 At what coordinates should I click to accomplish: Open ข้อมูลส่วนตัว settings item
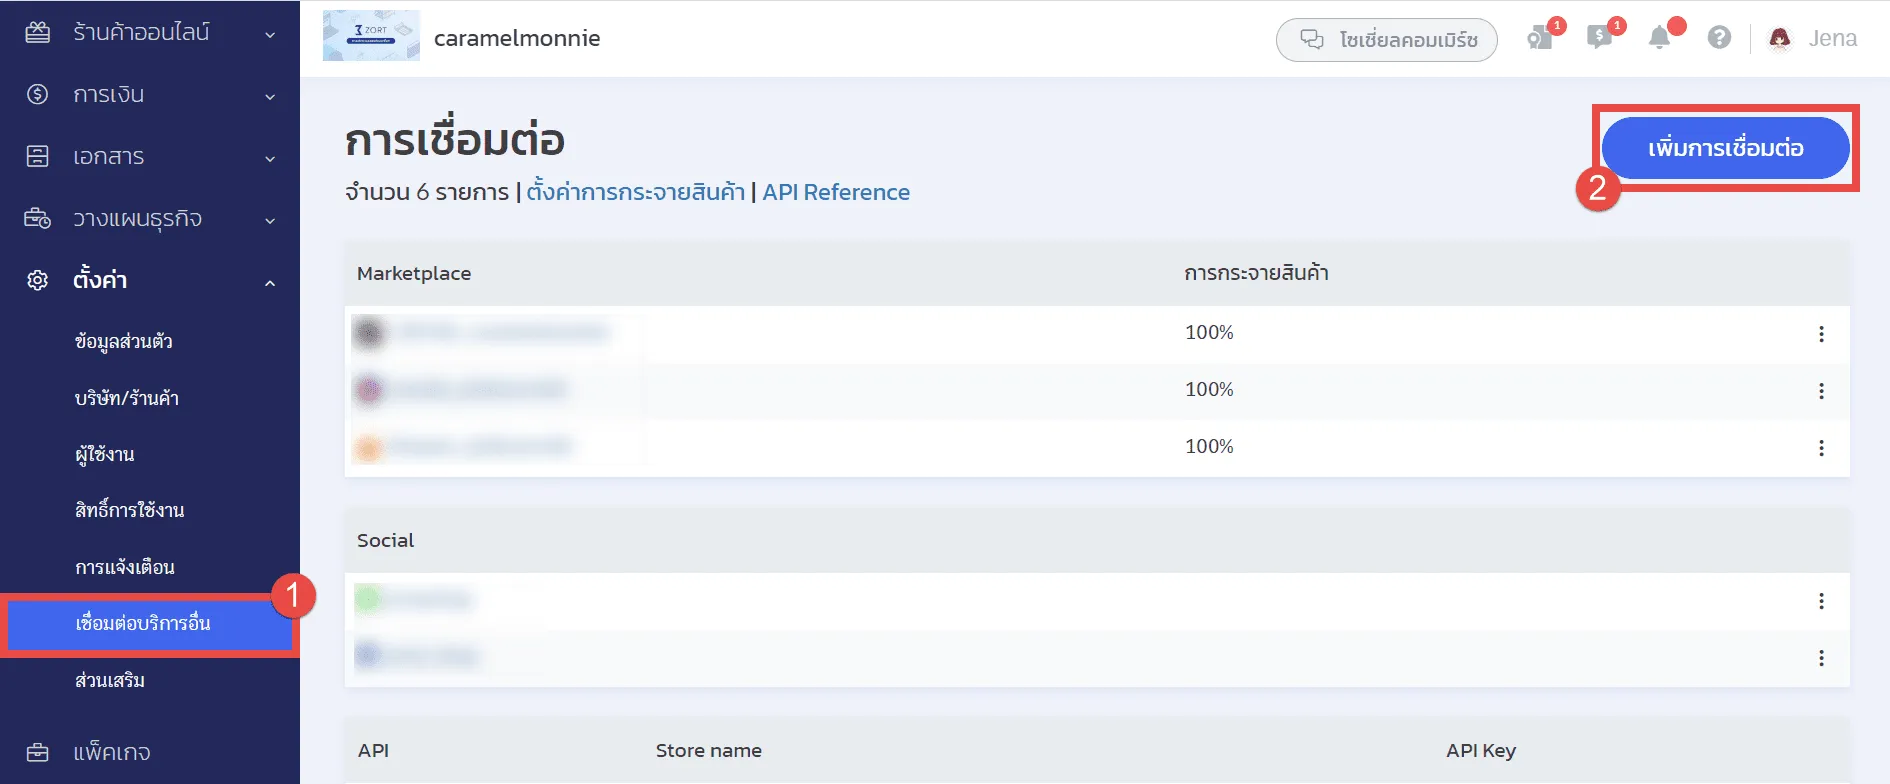coord(124,342)
